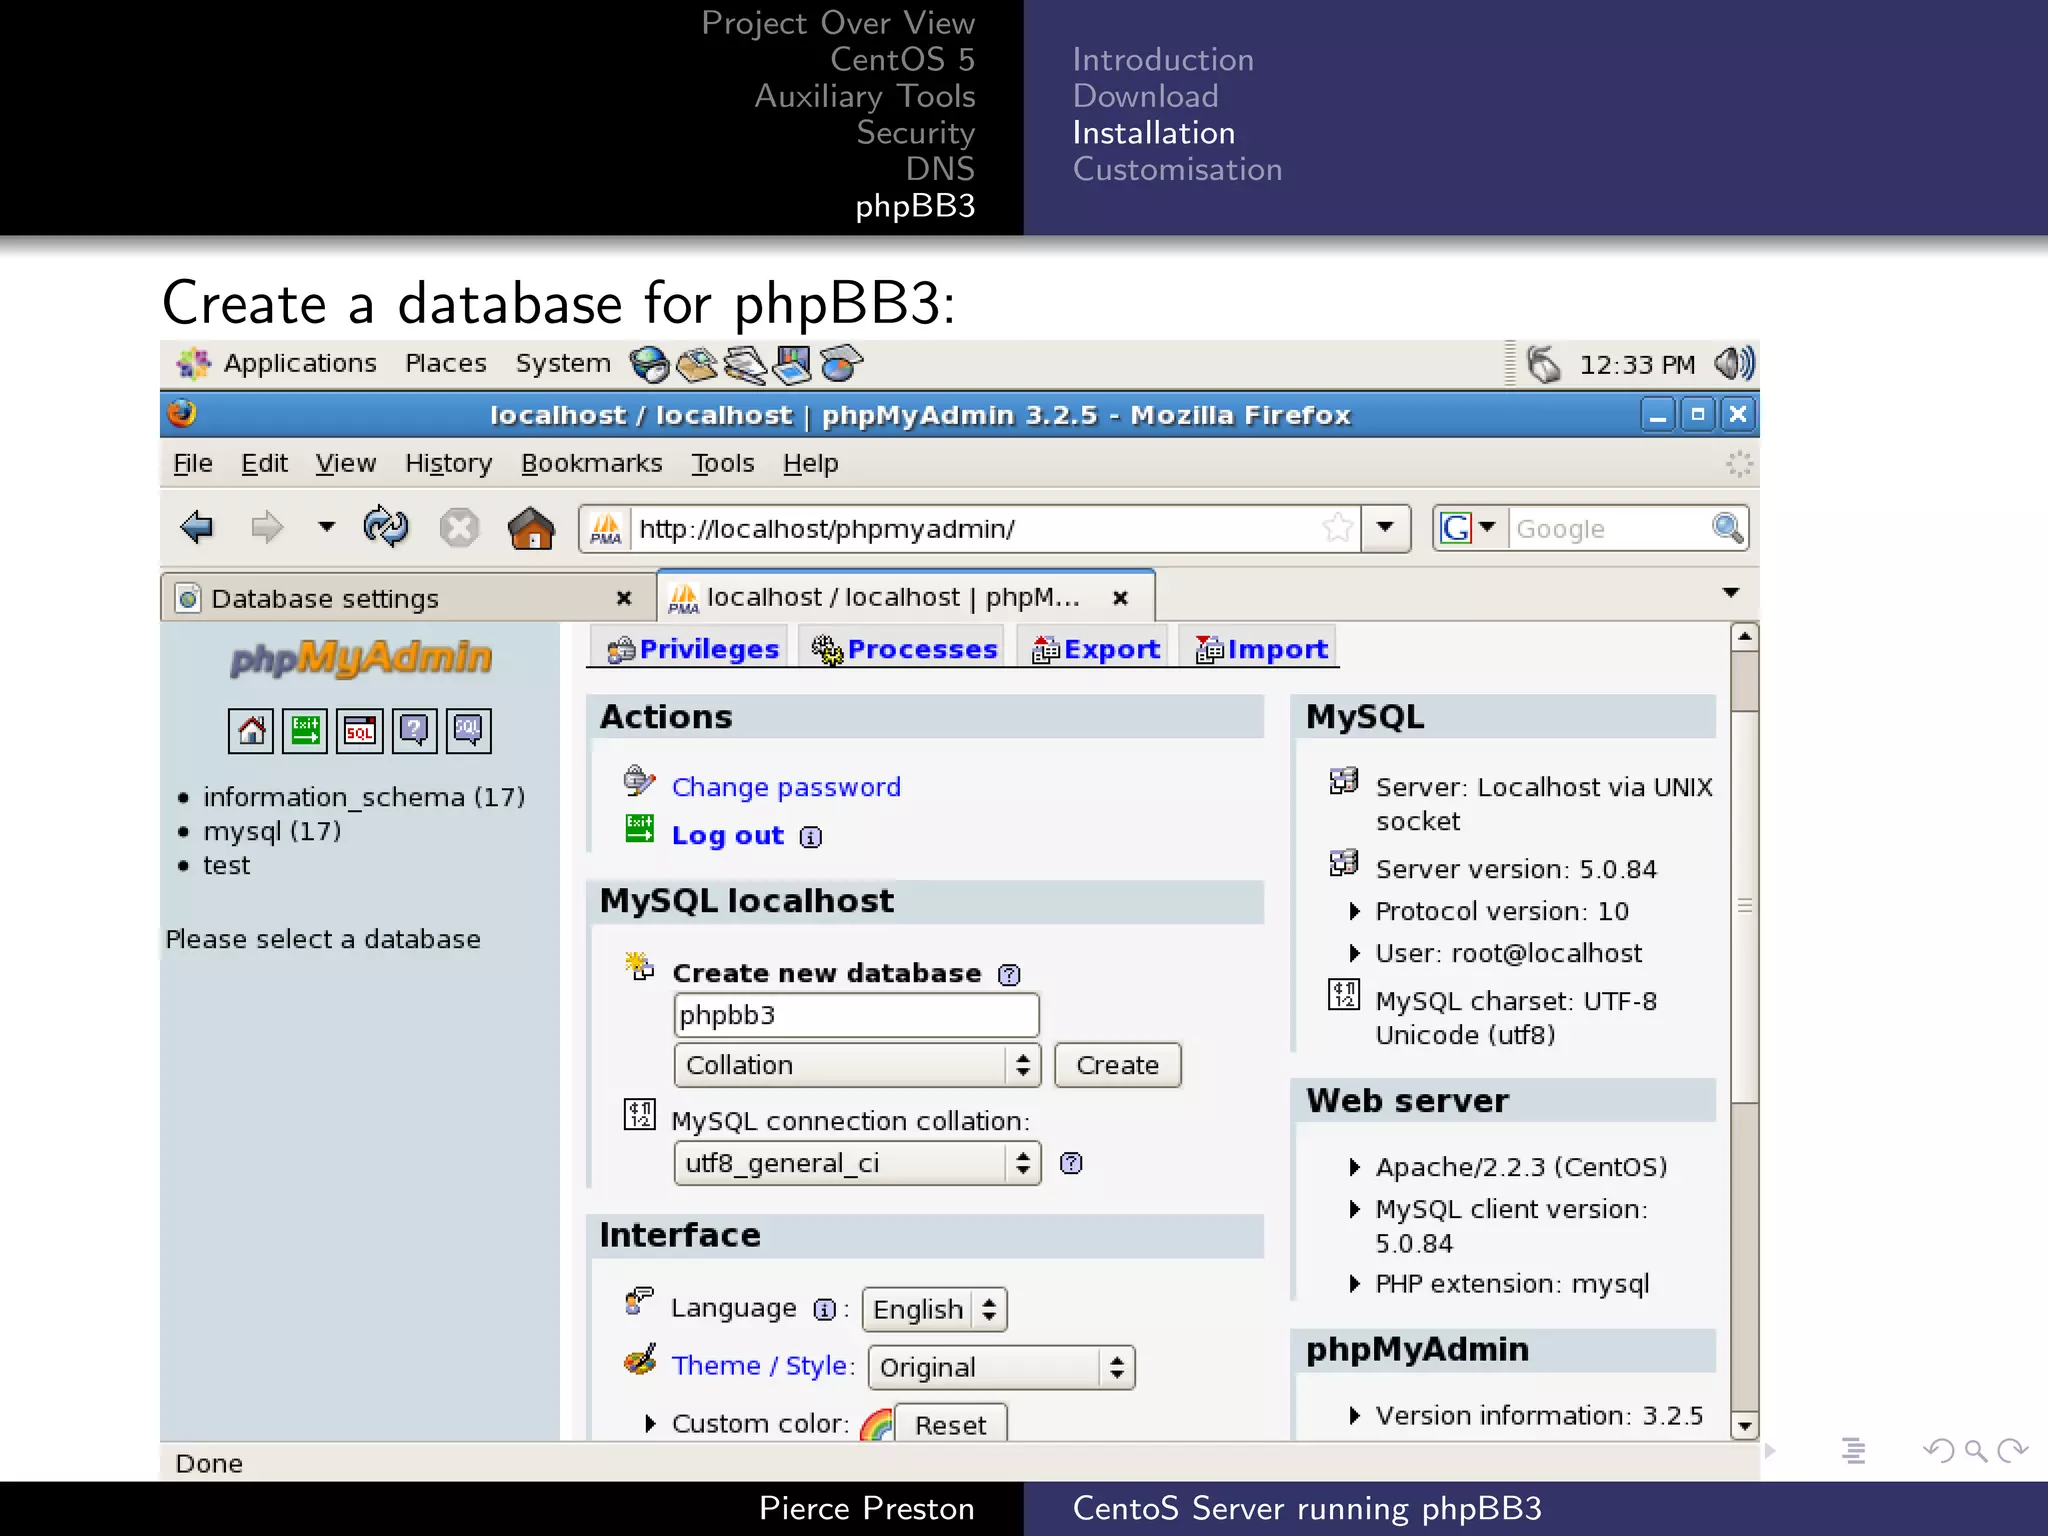Open the Original theme dropdown
This screenshot has height=1536, width=2048.
(x=1002, y=1367)
